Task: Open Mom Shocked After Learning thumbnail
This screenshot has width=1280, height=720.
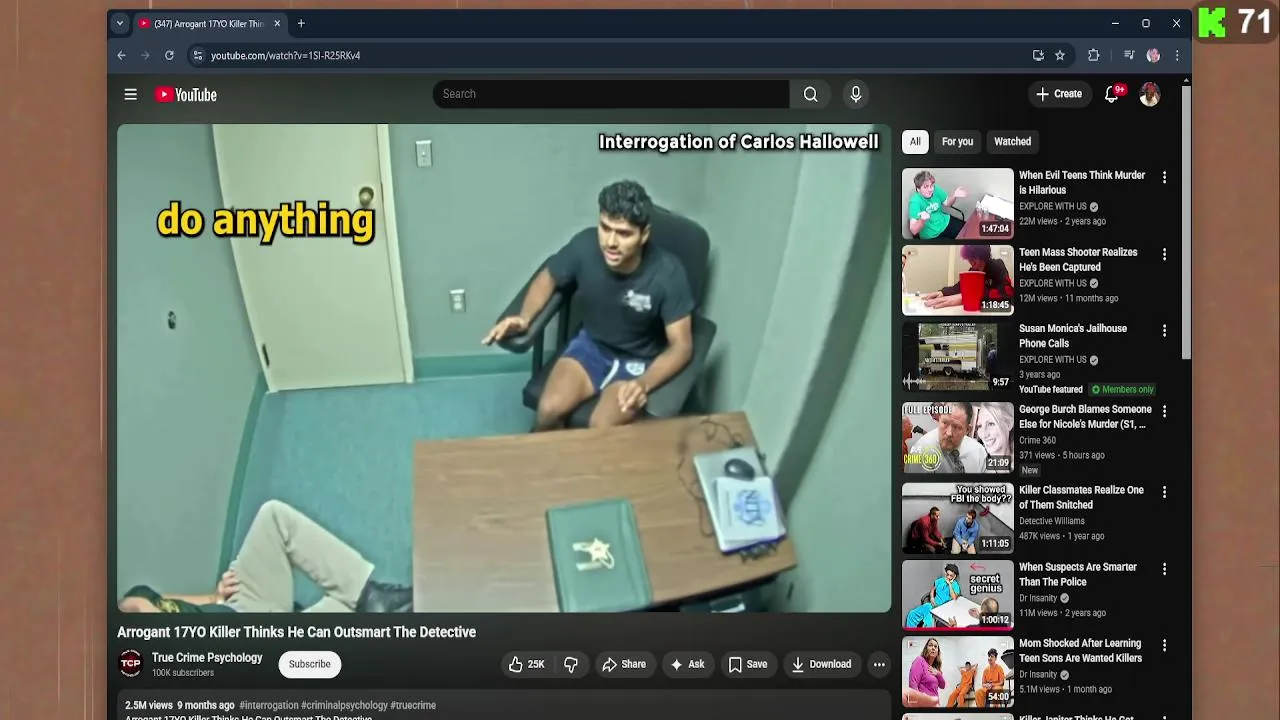Action: point(957,672)
